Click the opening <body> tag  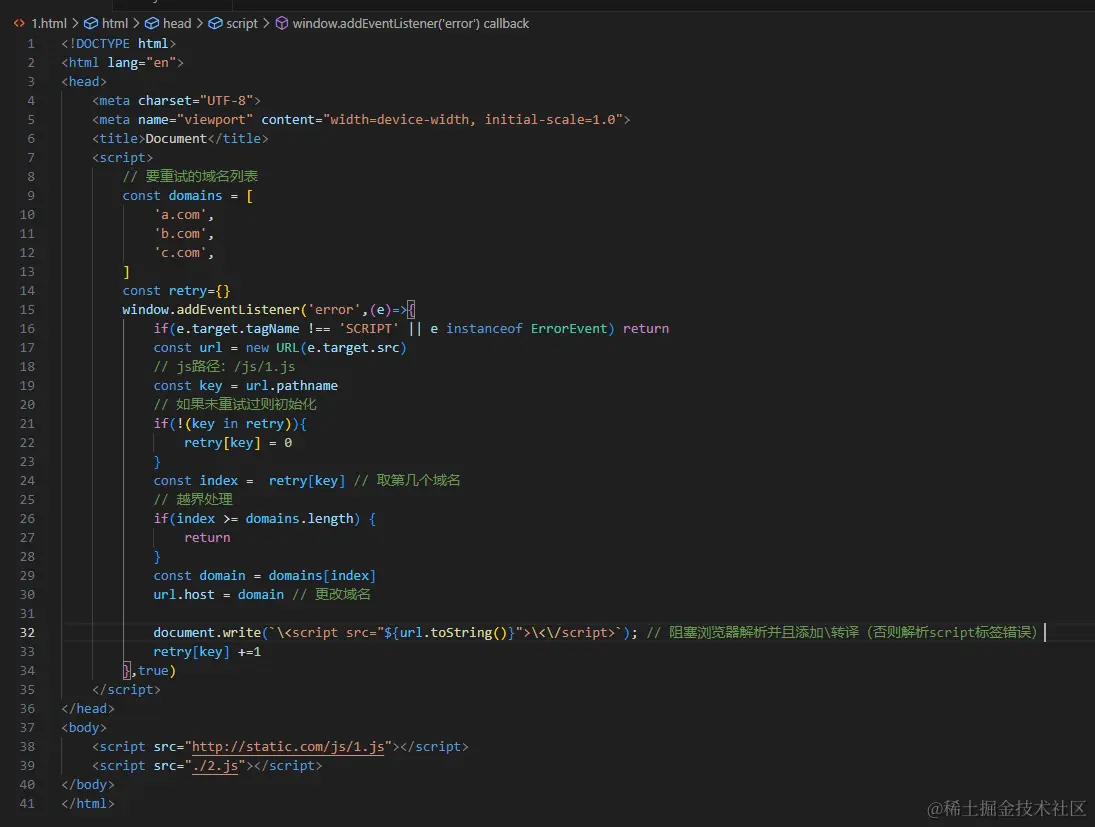(84, 728)
